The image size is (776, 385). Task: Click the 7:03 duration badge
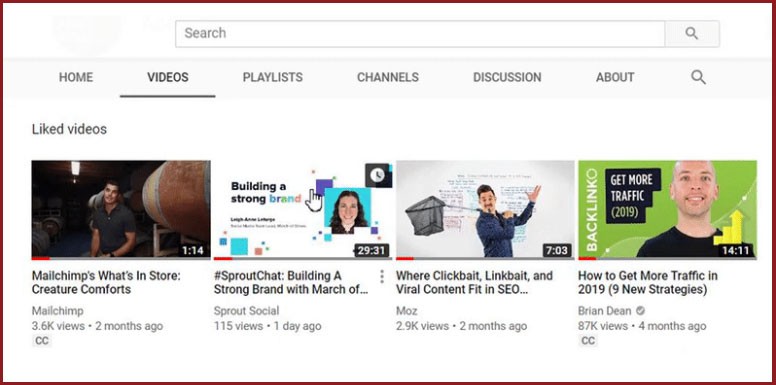[x=556, y=250]
